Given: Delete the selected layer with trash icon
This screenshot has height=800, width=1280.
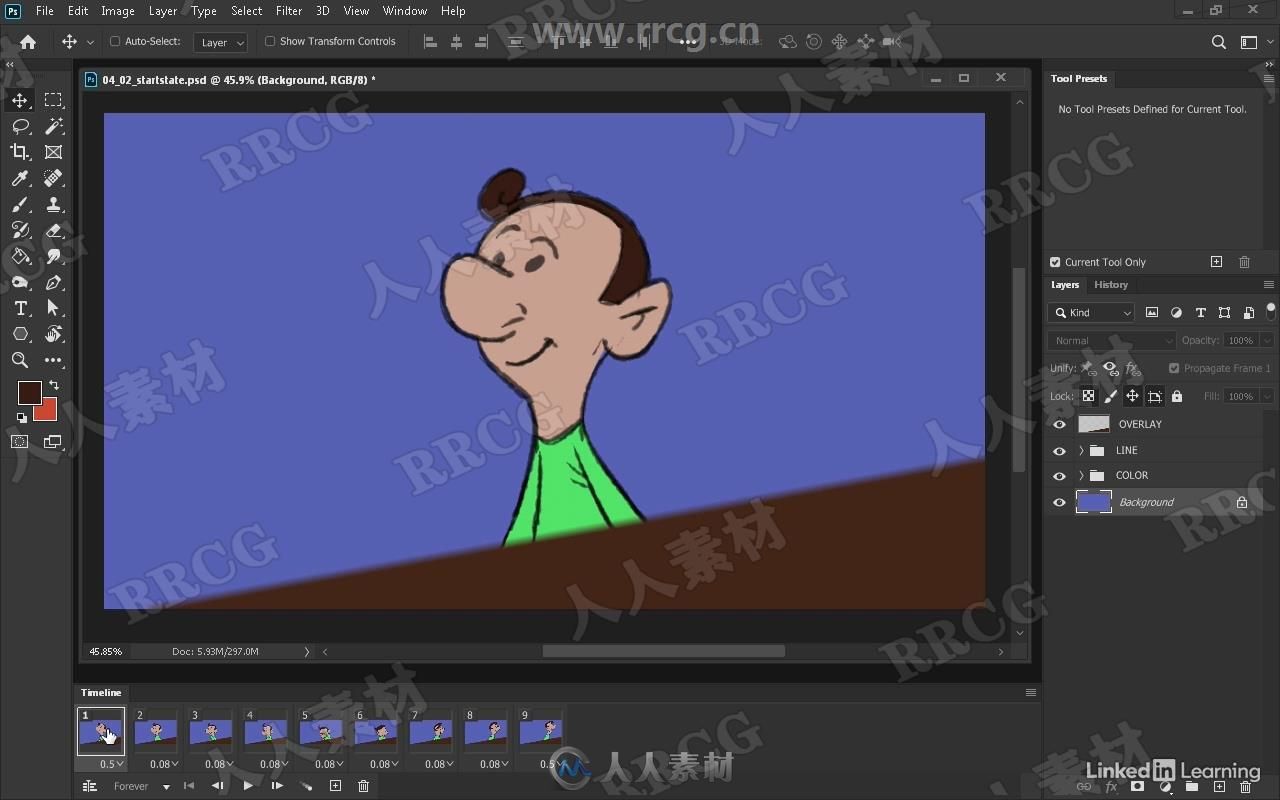Looking at the screenshot, I should [1246, 787].
